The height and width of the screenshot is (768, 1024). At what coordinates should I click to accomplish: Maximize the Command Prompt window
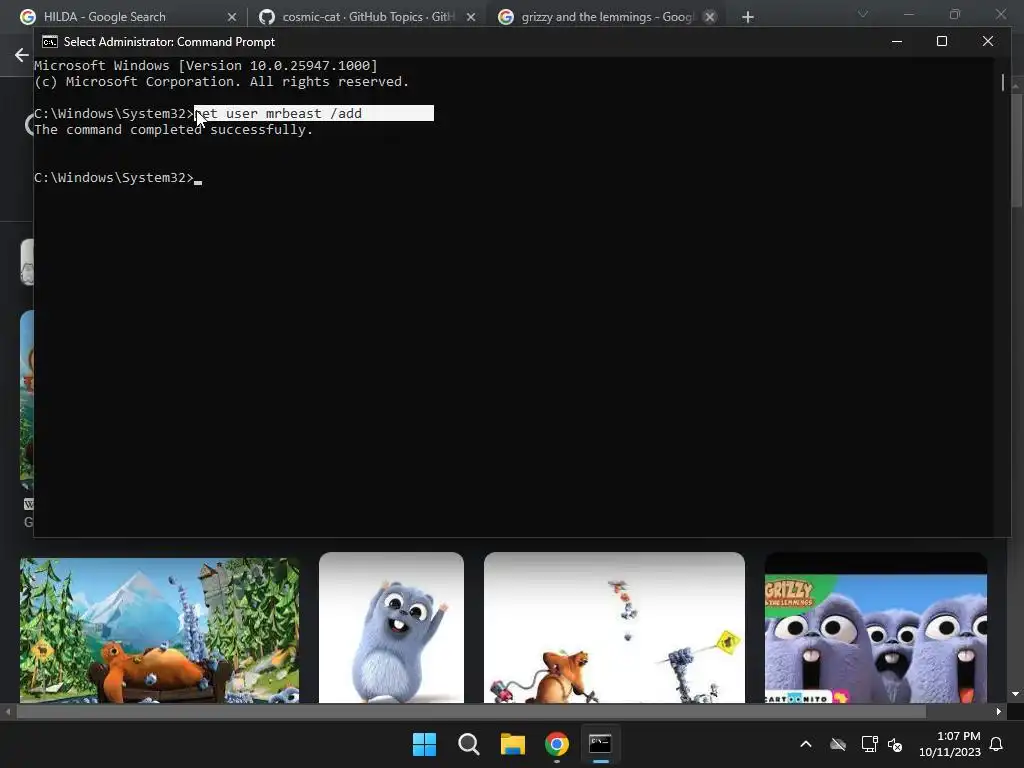[942, 41]
